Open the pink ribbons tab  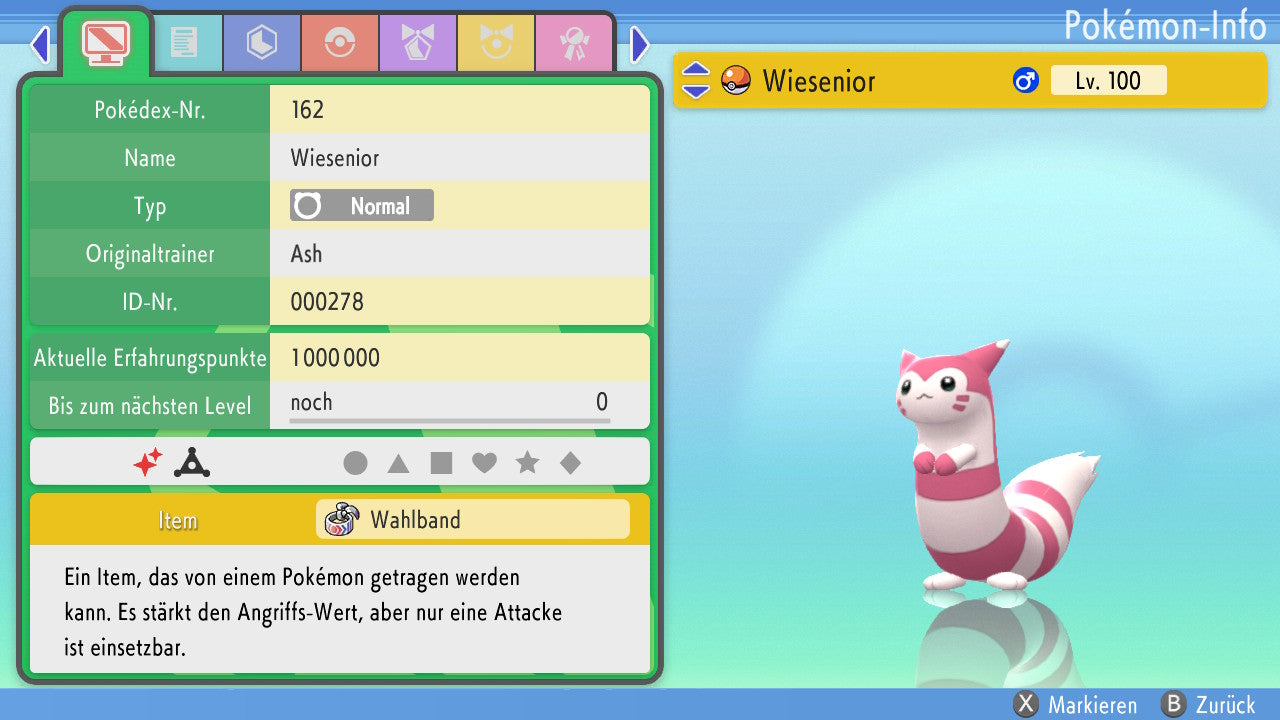(x=574, y=42)
